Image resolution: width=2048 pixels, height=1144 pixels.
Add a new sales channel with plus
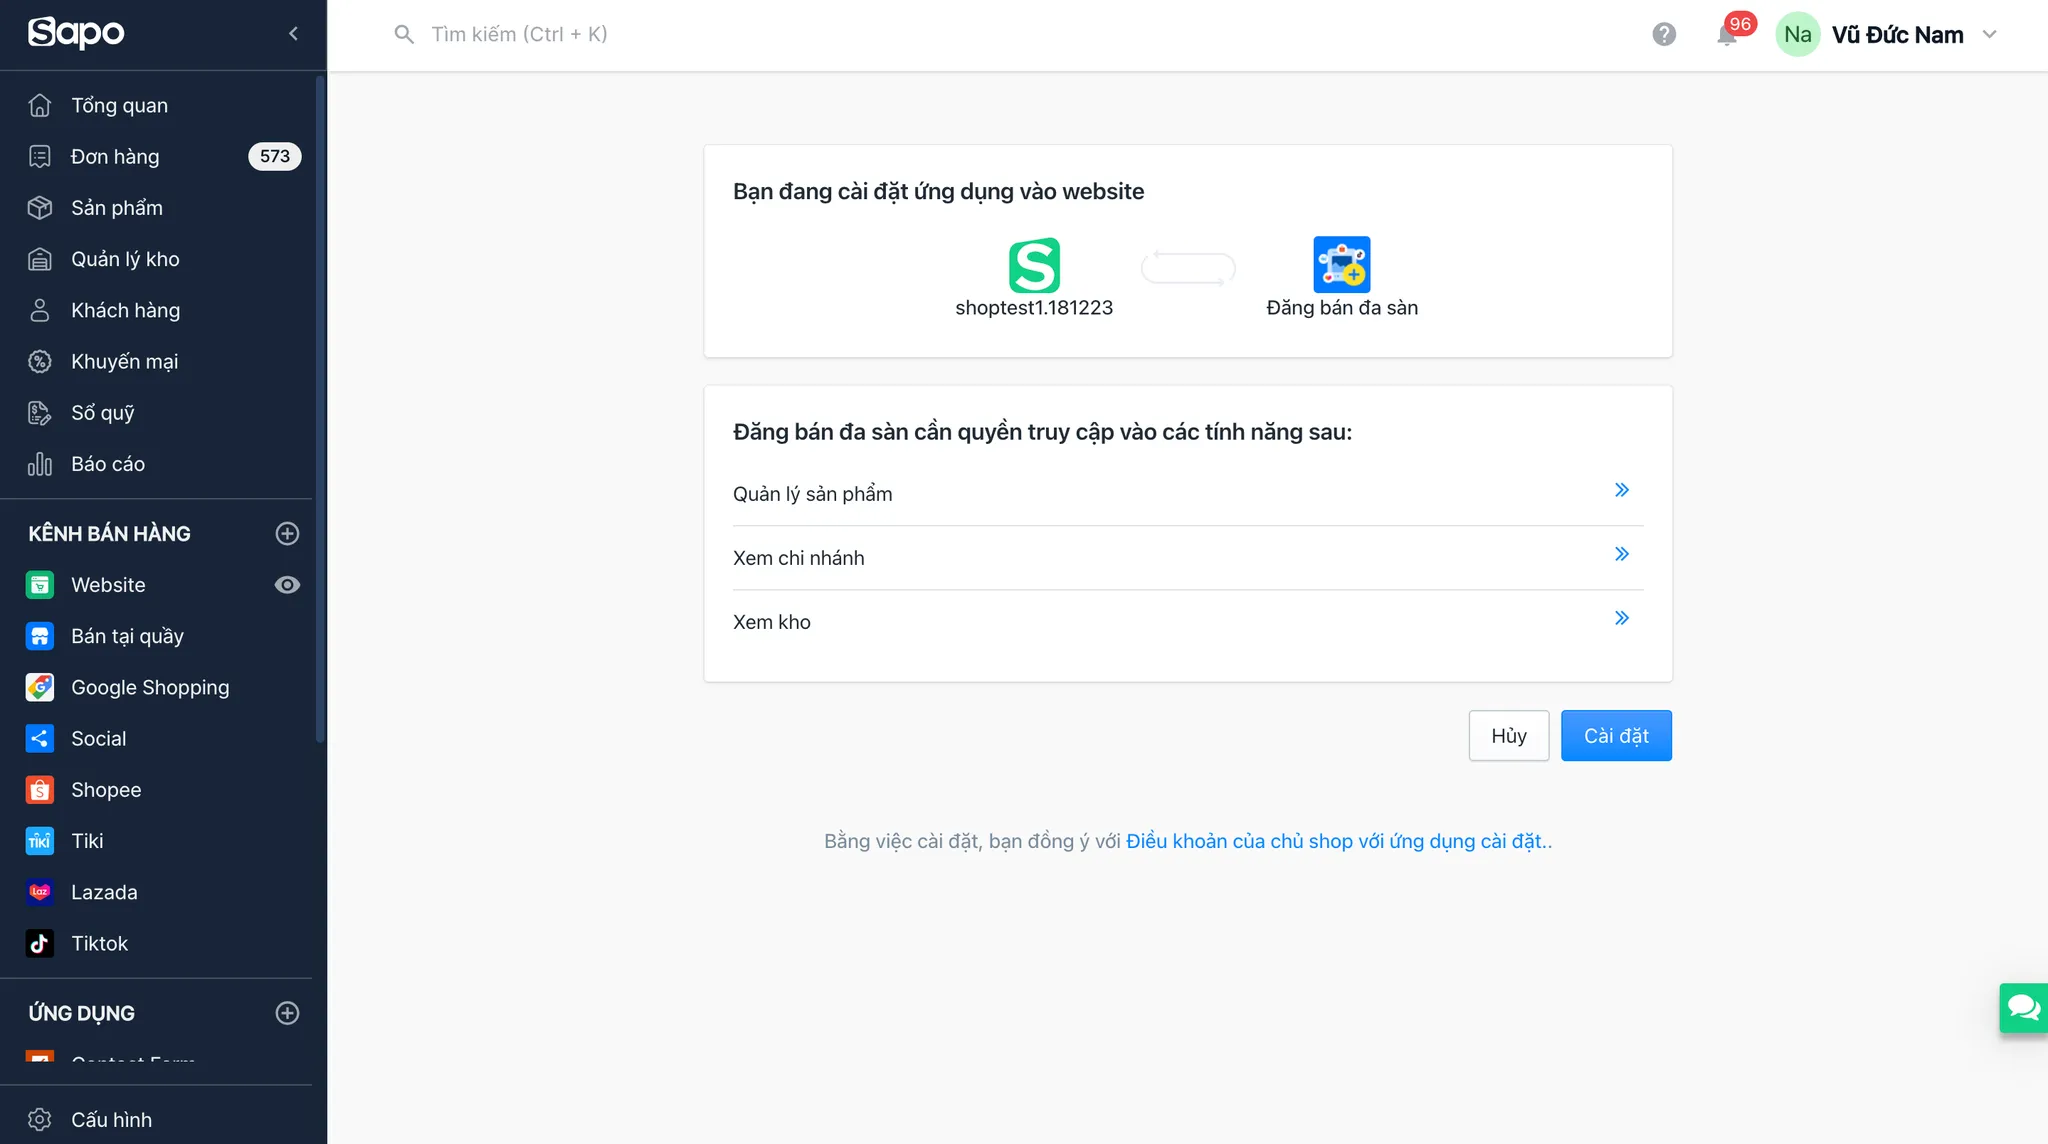click(x=287, y=534)
